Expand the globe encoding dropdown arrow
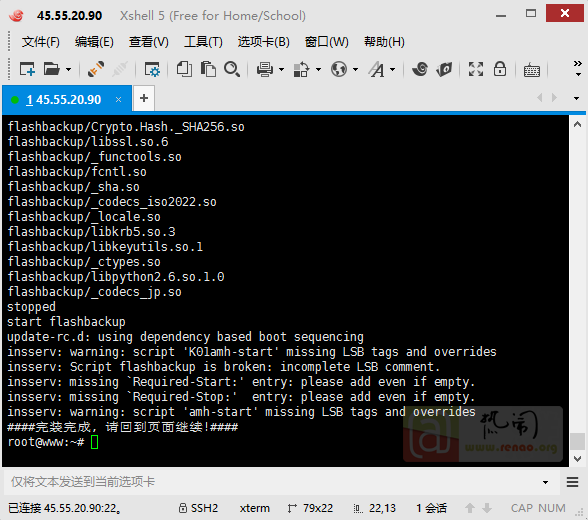 click(x=356, y=69)
